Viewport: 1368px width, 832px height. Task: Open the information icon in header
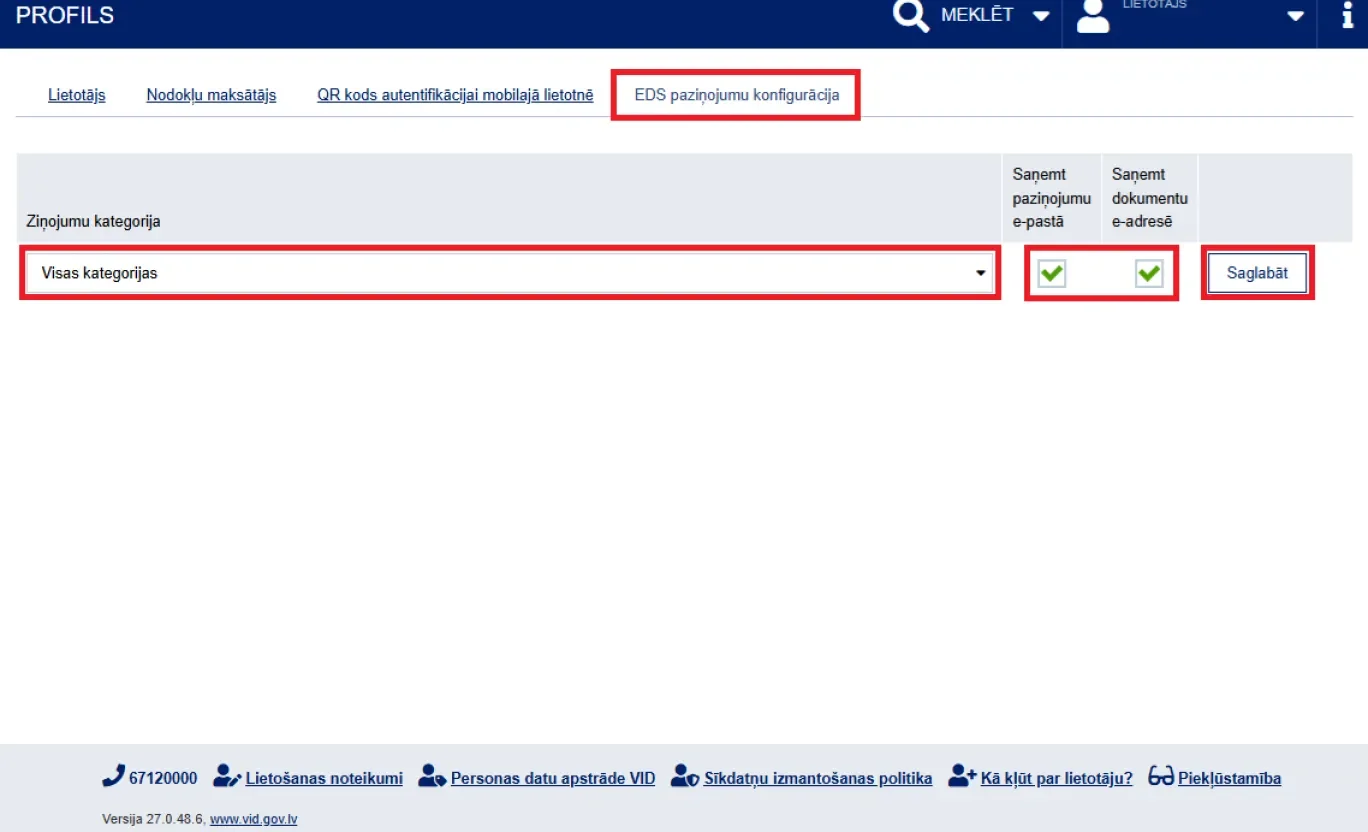[x=1347, y=16]
